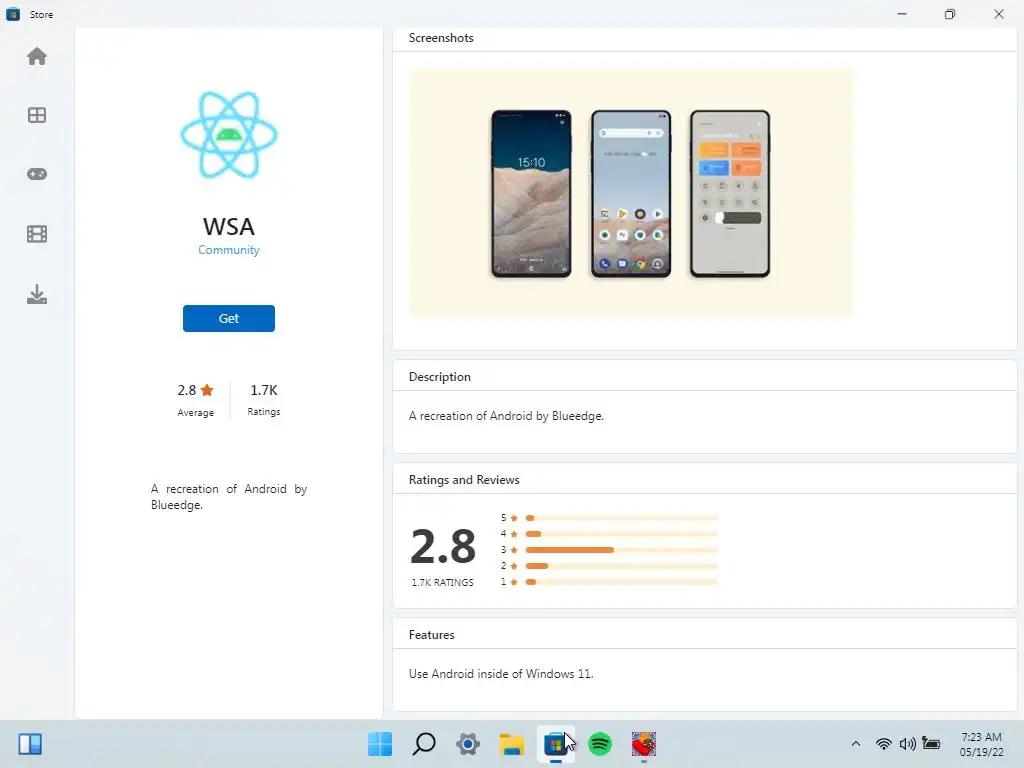The width and height of the screenshot is (1024, 768).
Task: Click the 1 star rating bar
Action: click(x=621, y=581)
